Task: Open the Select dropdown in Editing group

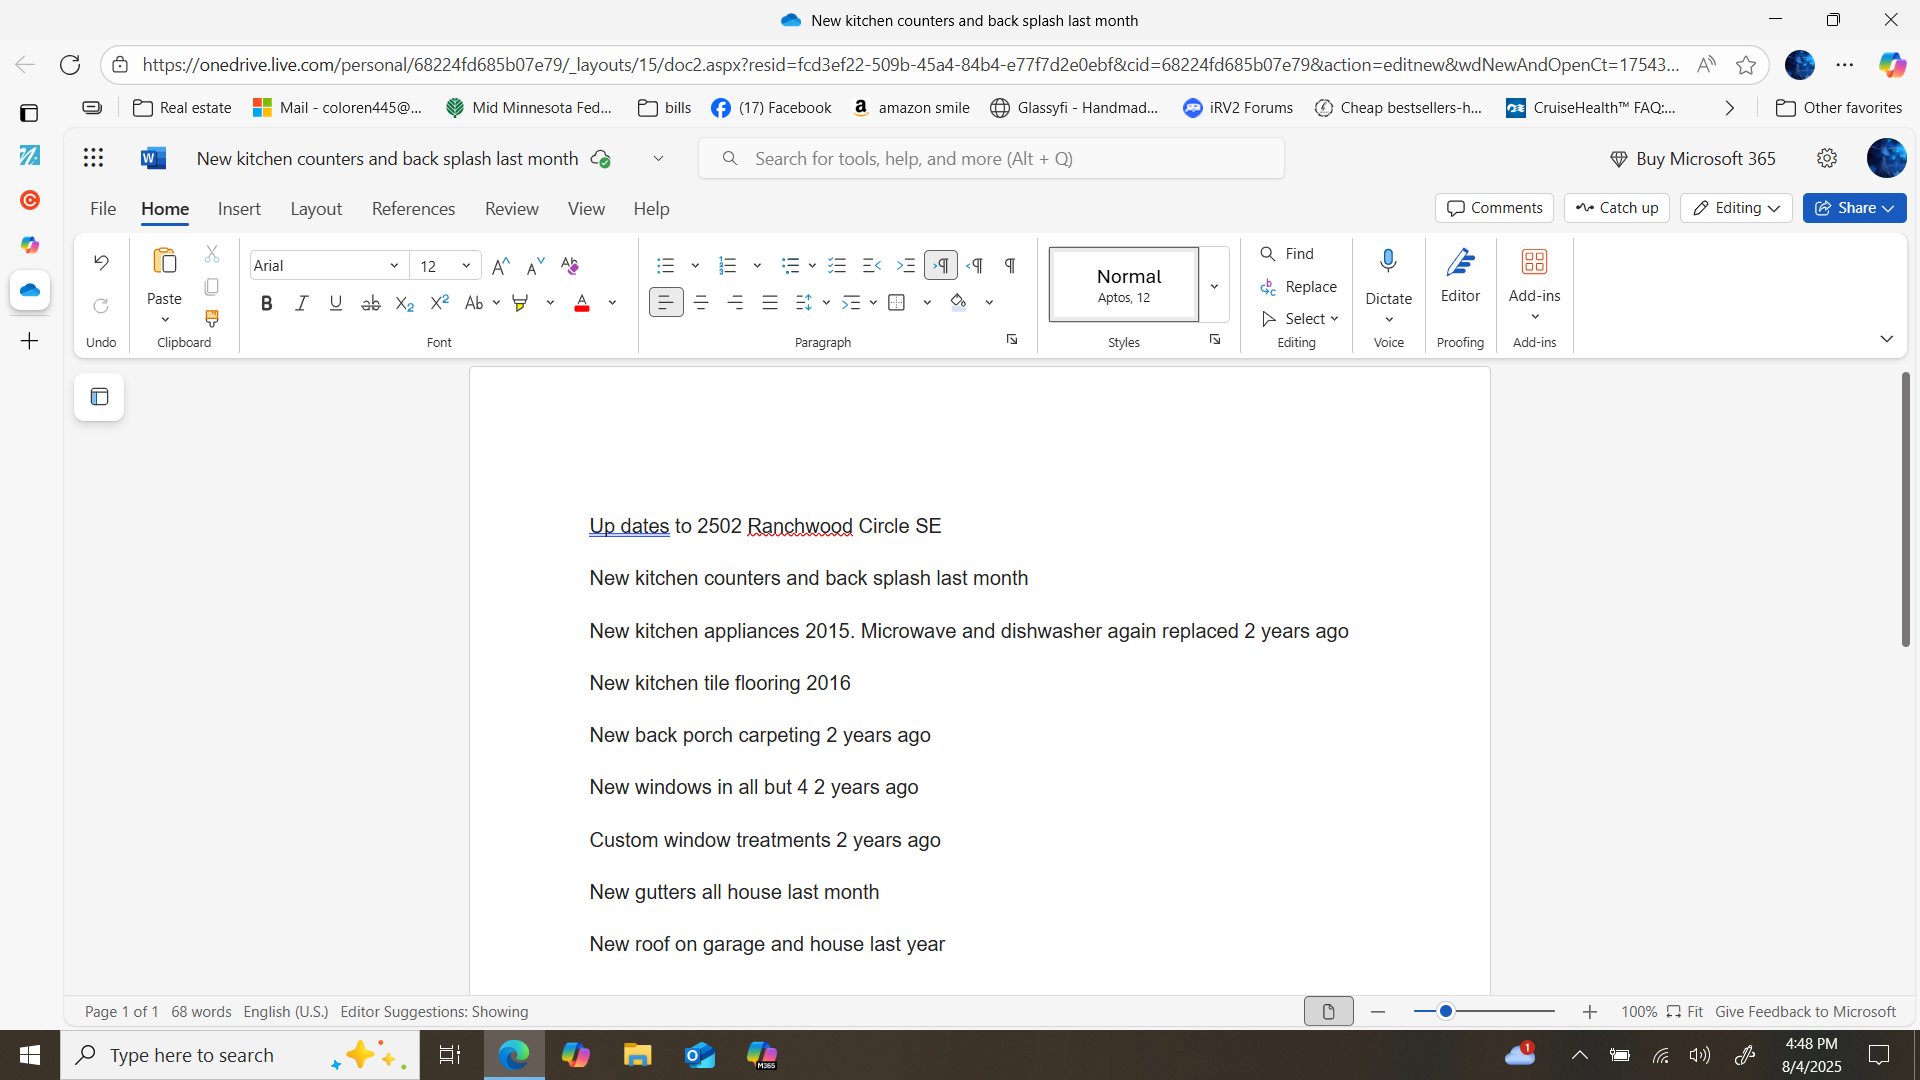Action: (x=1300, y=319)
